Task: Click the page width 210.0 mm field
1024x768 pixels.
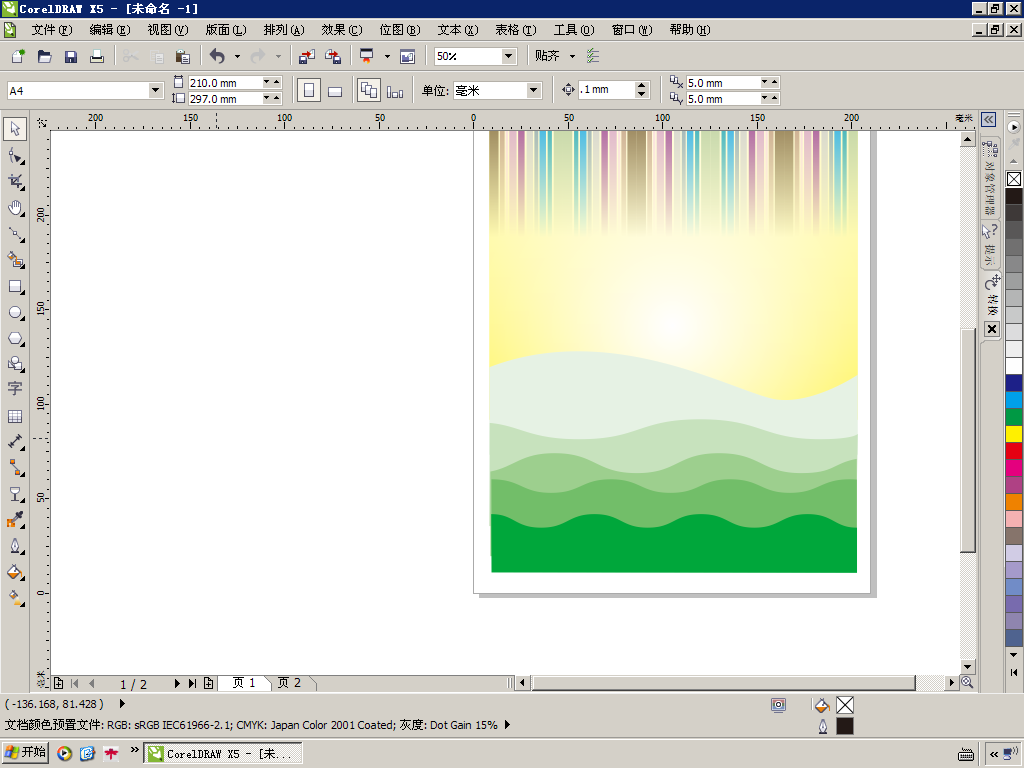Action: coord(225,83)
